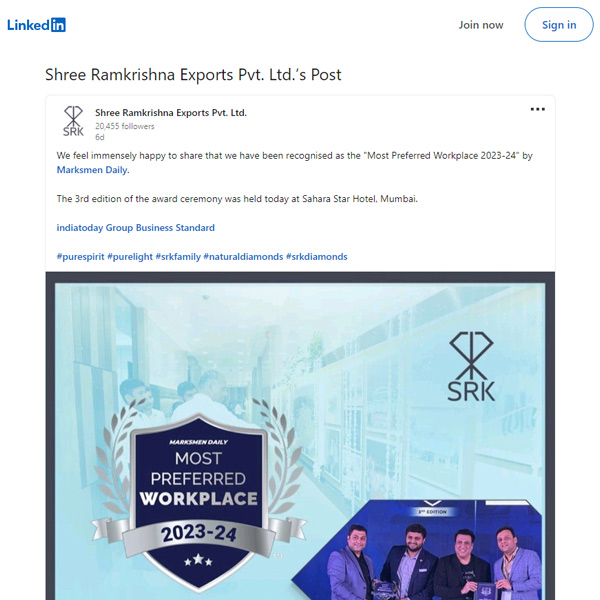Click the SRK logo in the post image
600x600 pixels.
point(471,366)
